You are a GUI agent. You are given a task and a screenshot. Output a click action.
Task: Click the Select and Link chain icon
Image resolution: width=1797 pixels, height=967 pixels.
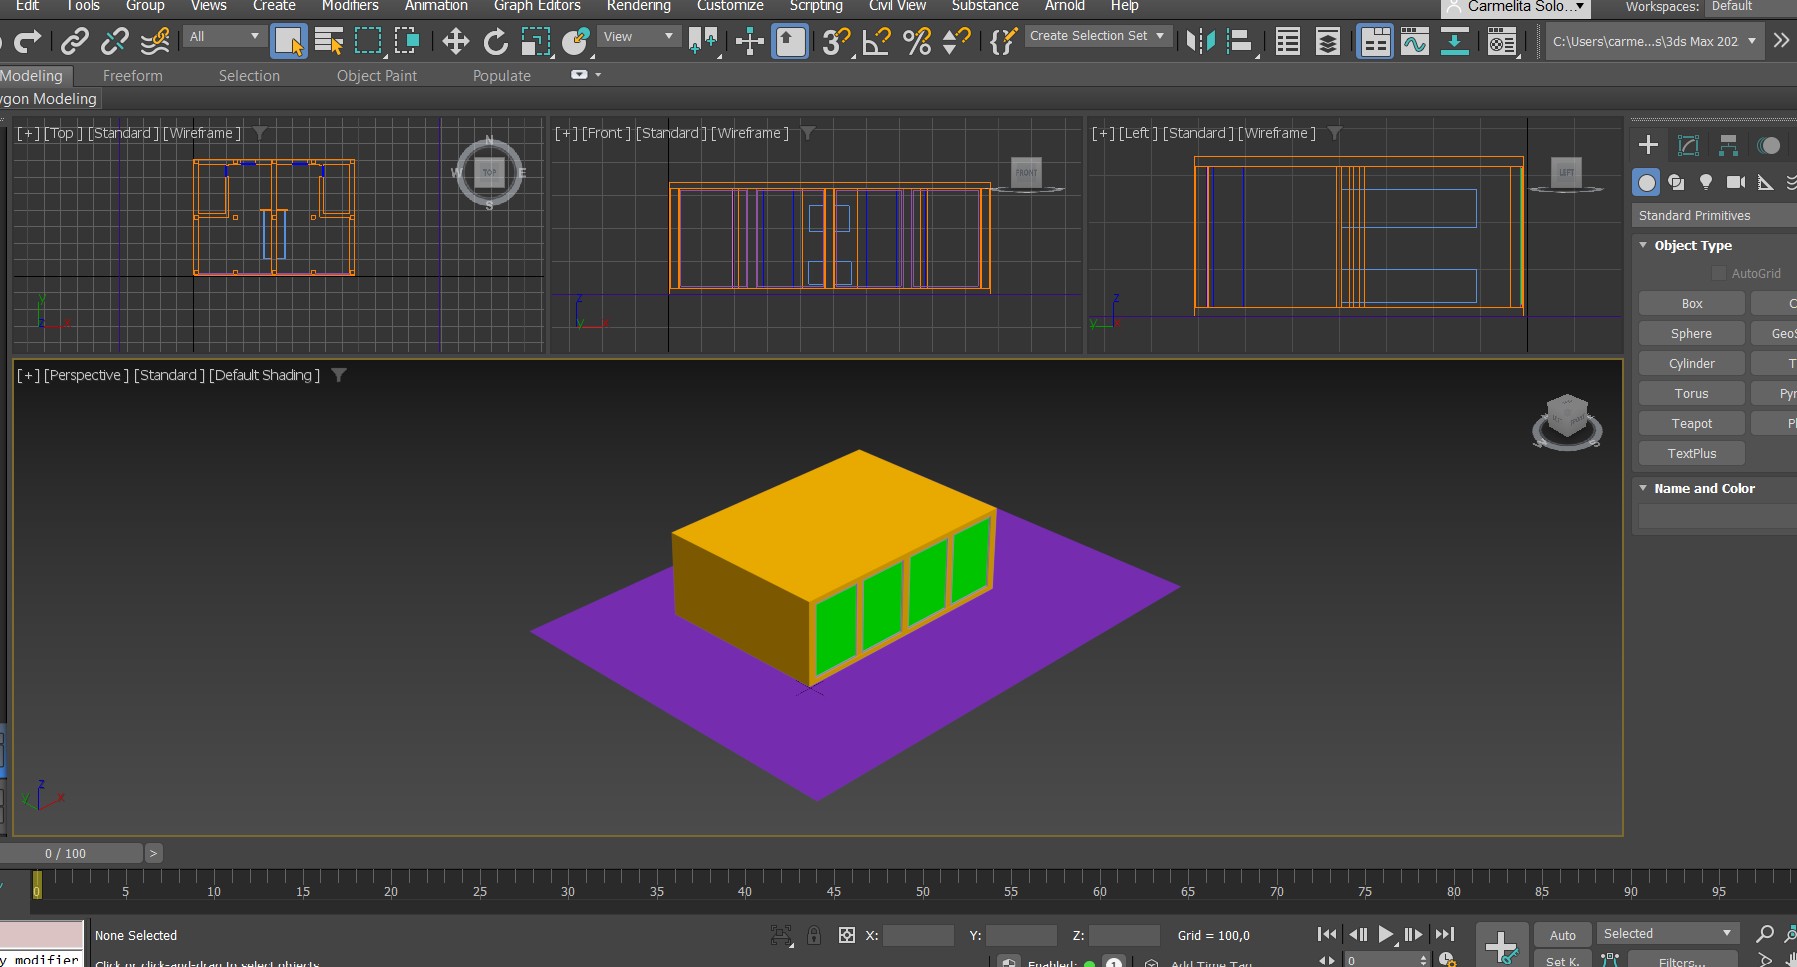click(x=74, y=41)
